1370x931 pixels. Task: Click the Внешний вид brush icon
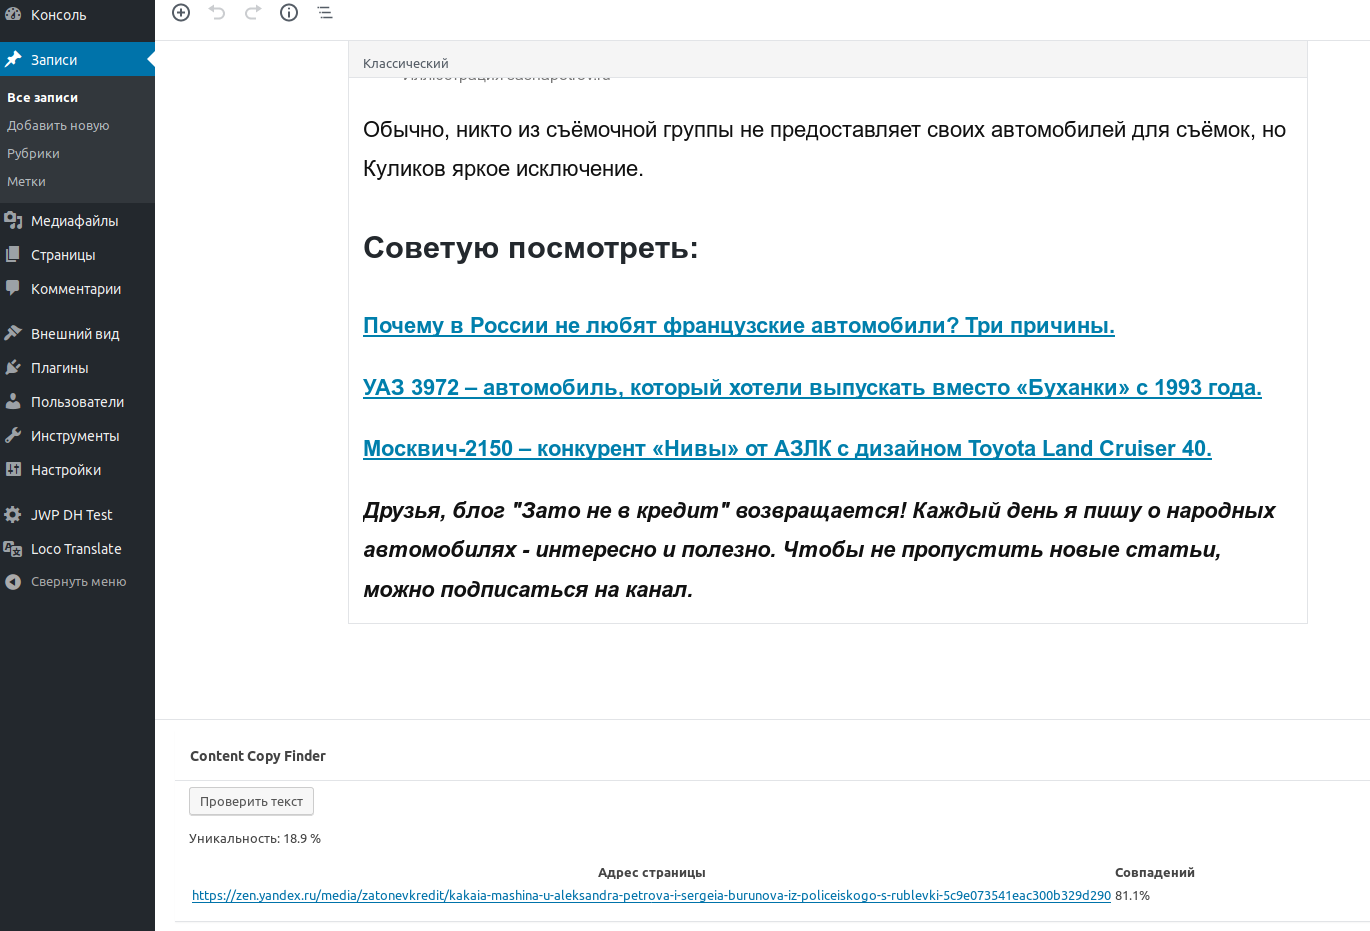13,334
